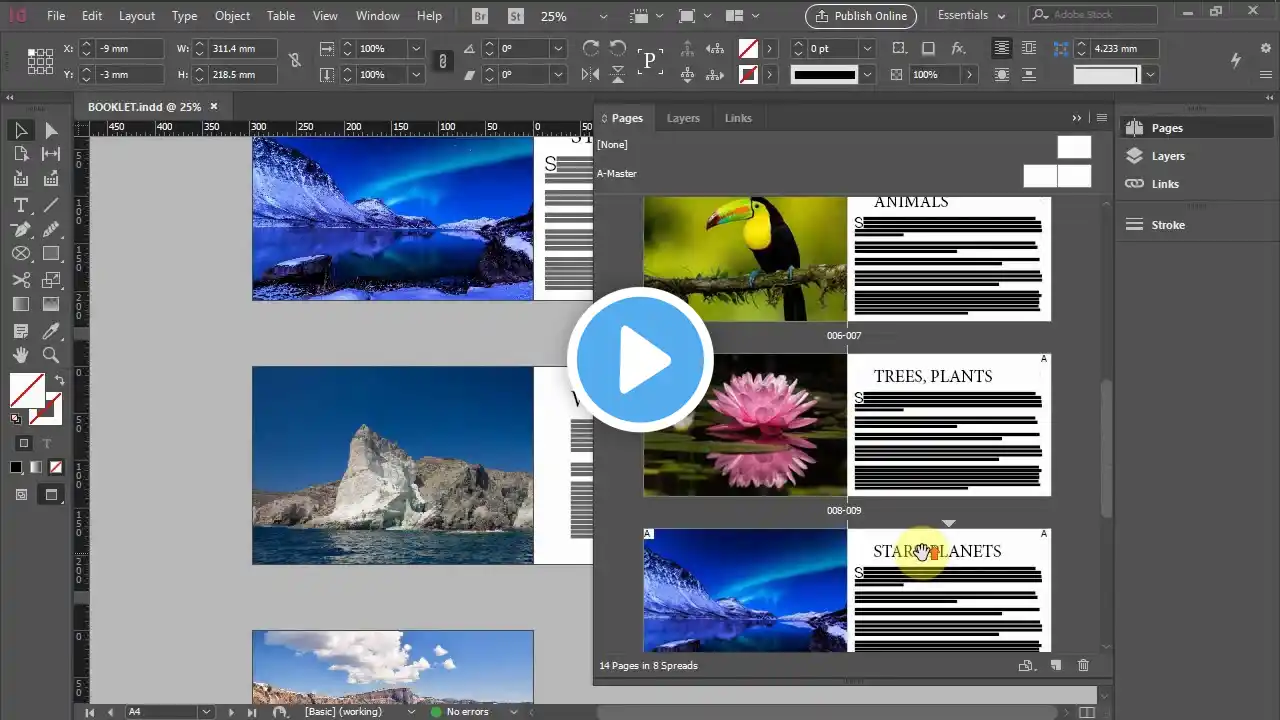Open the stroke weight 0 pt dropdown
The image size is (1280, 720).
(867, 49)
